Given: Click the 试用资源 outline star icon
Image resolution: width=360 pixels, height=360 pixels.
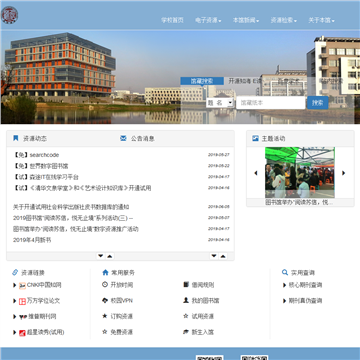Looking at the screenshot, I should click(186, 316).
